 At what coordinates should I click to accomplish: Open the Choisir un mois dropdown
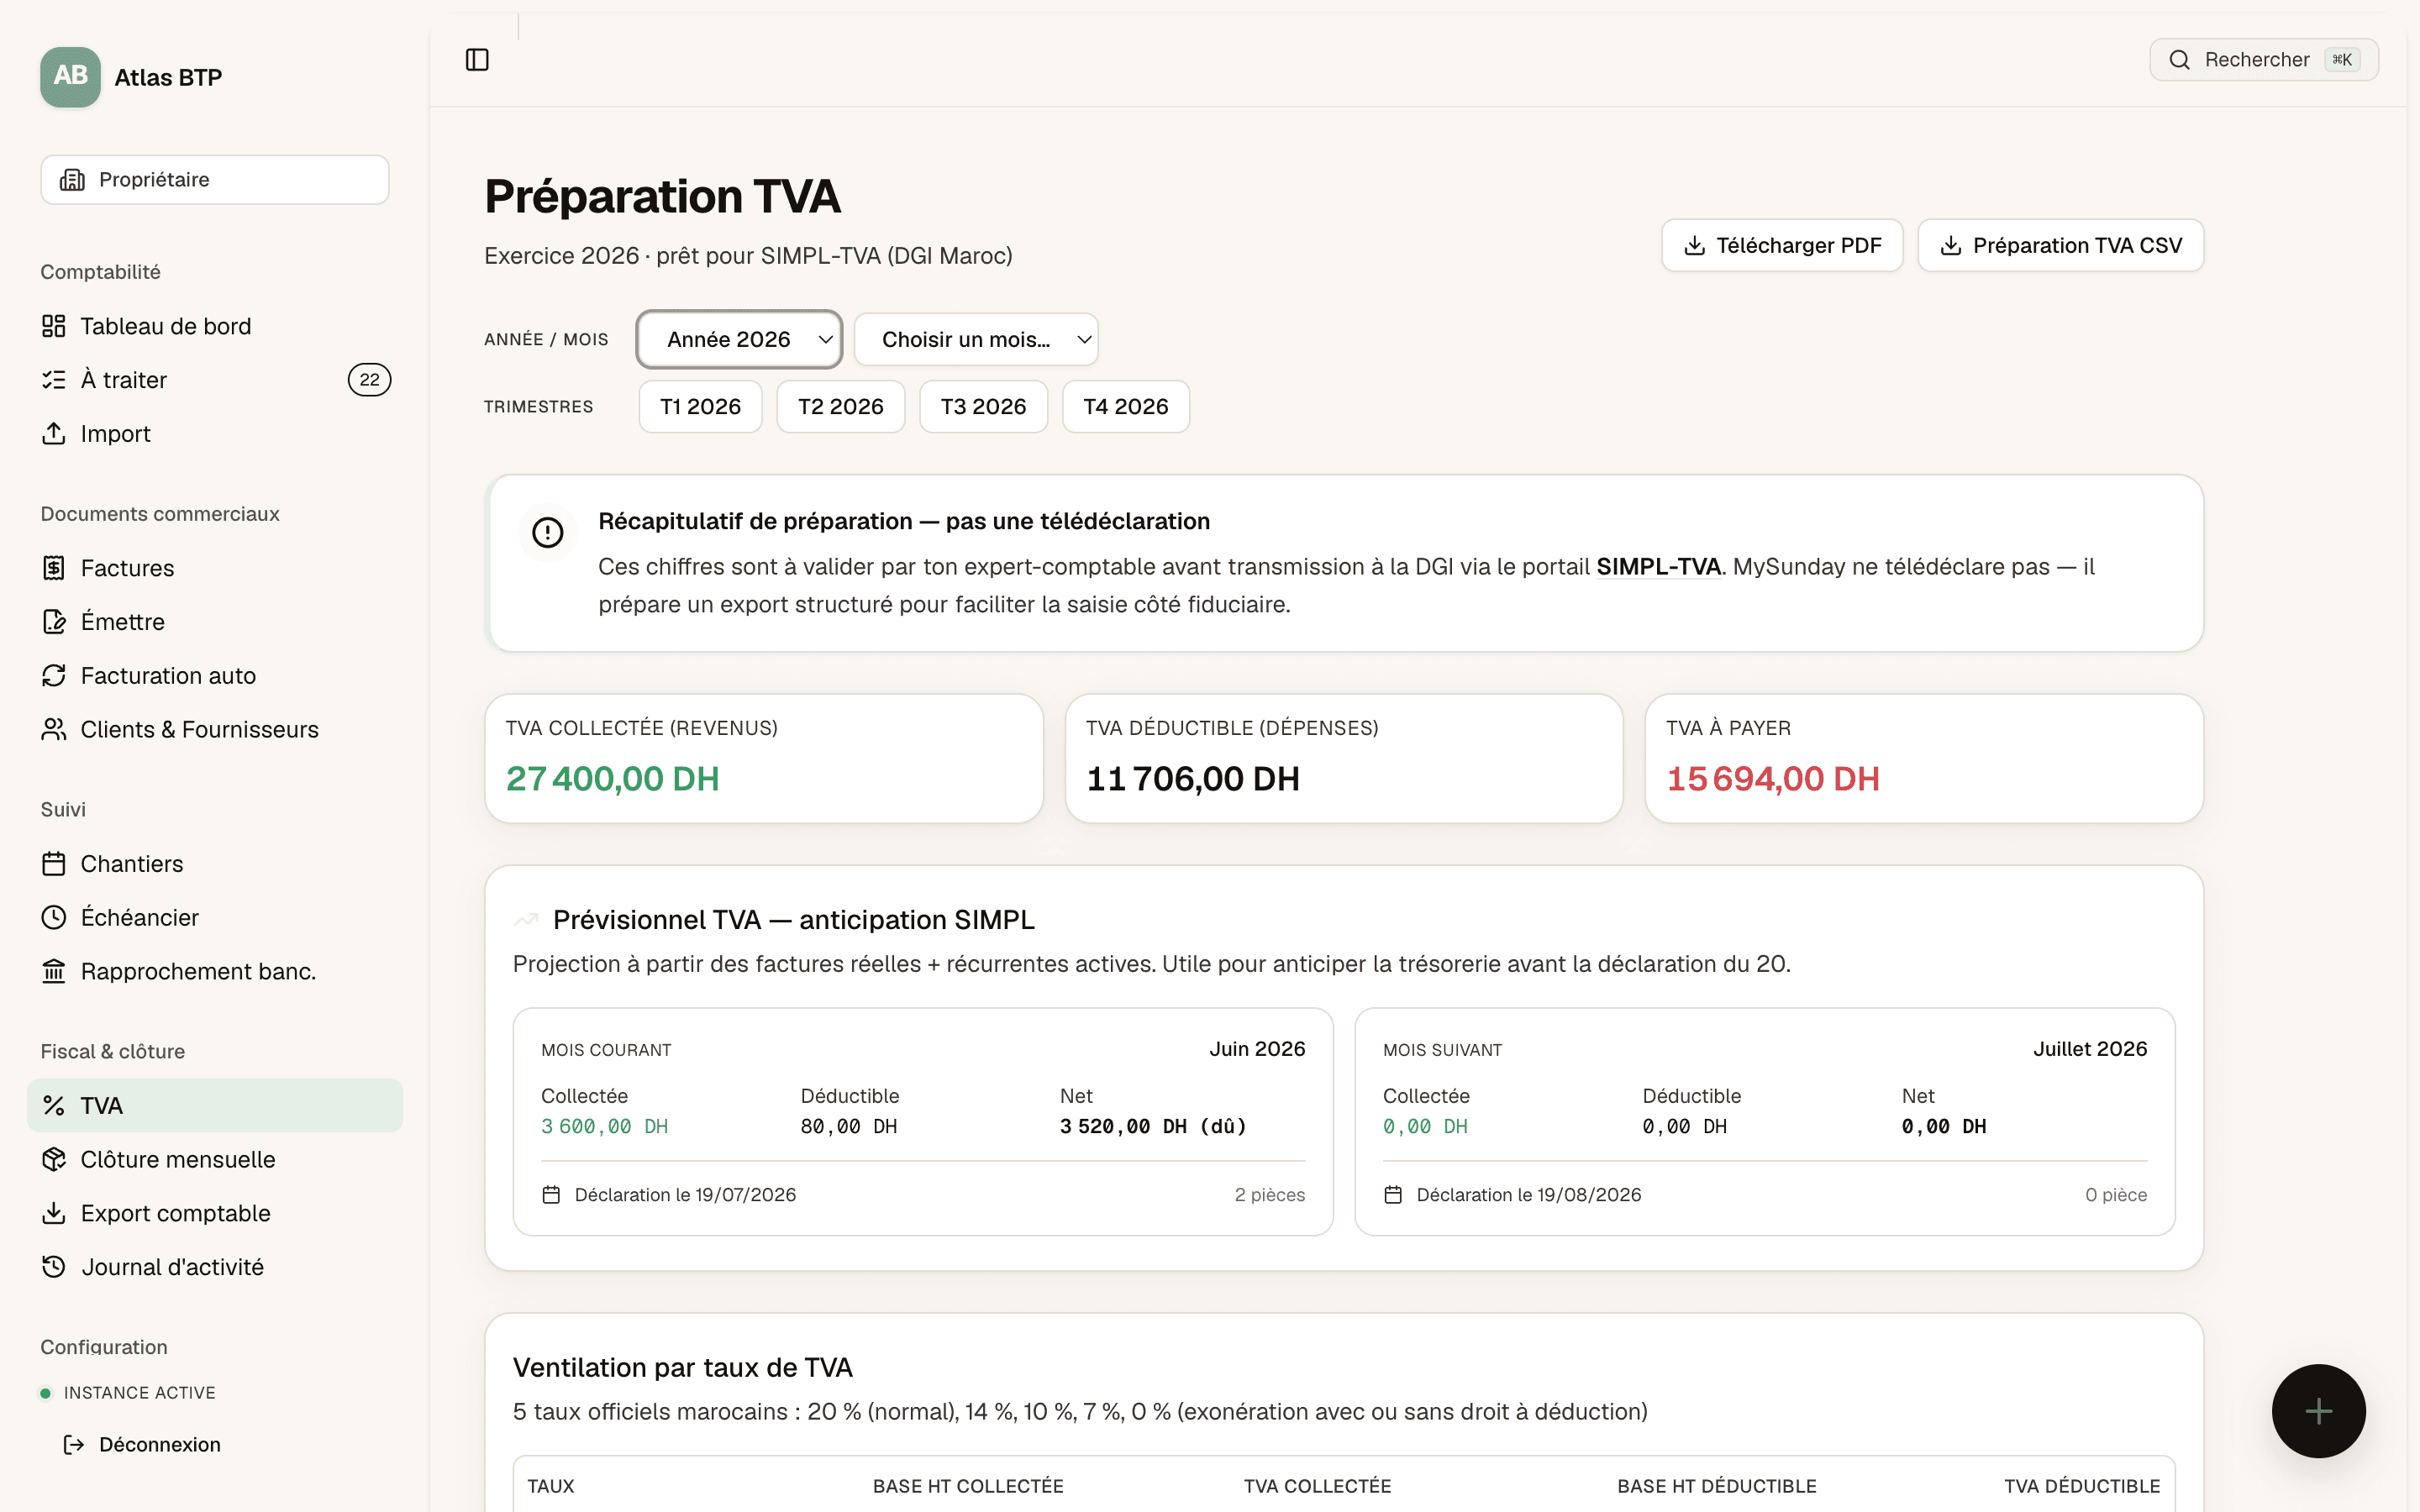click(976, 340)
